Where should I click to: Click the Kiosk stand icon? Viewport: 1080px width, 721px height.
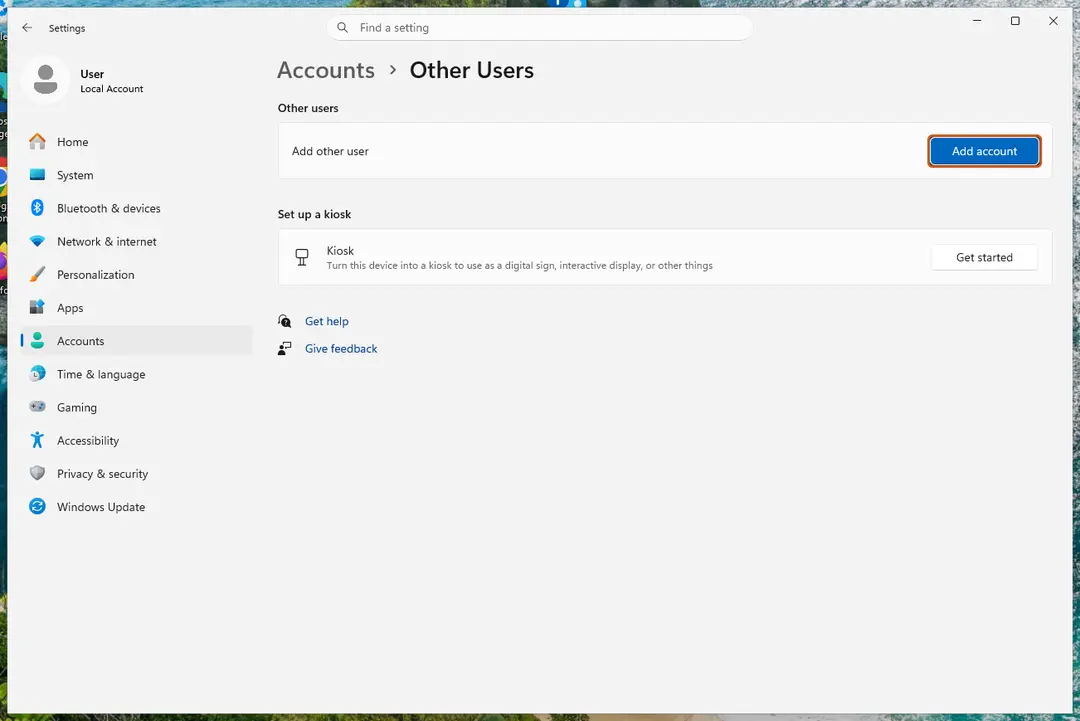302,257
